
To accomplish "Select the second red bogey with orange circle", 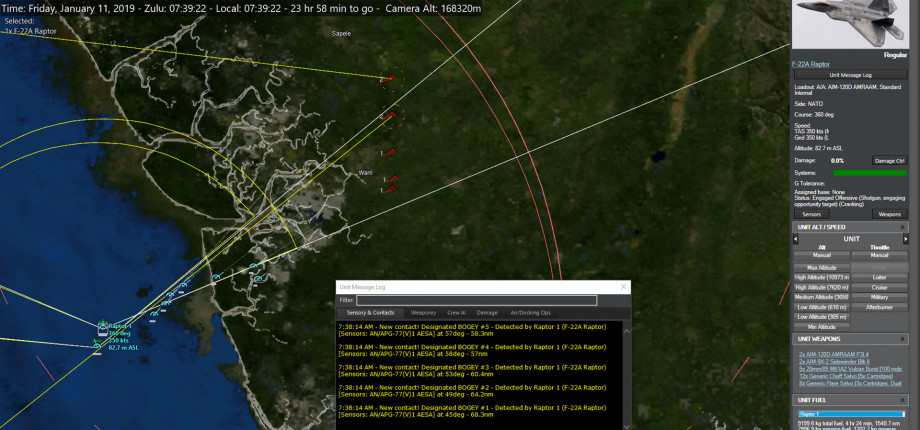I will click(x=391, y=115).
